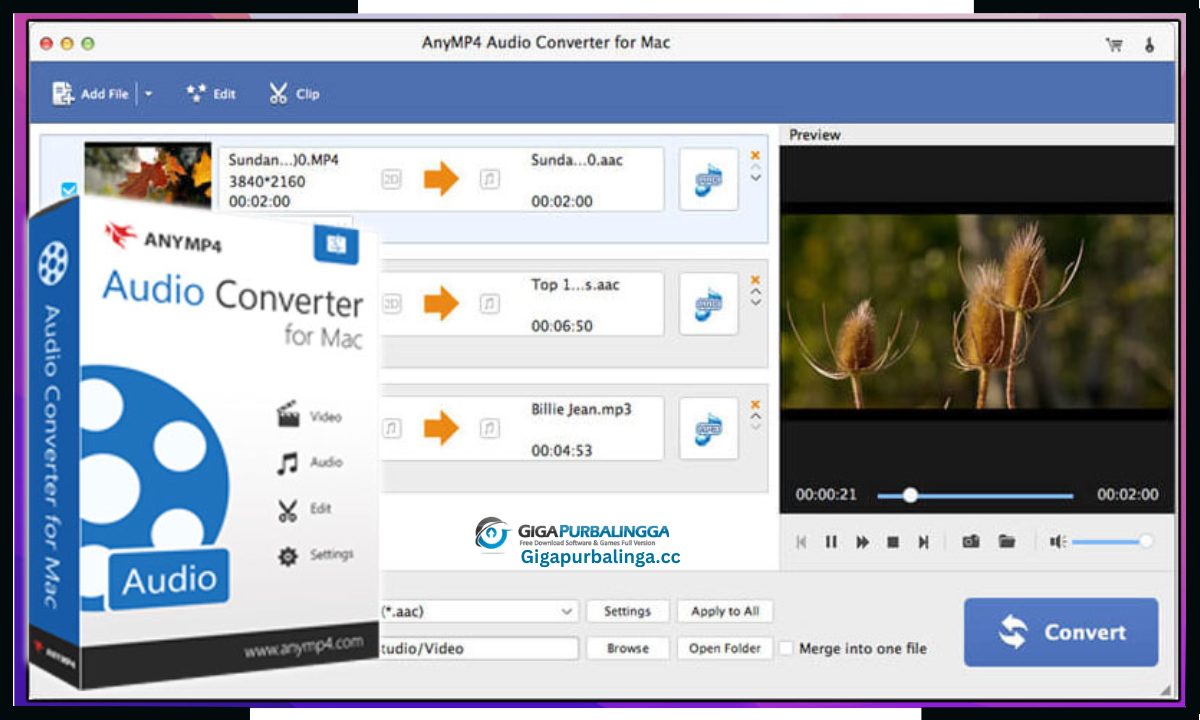Click audio track icon beside Sunda...0.aac
The image size is (1200, 720).
pos(489,180)
